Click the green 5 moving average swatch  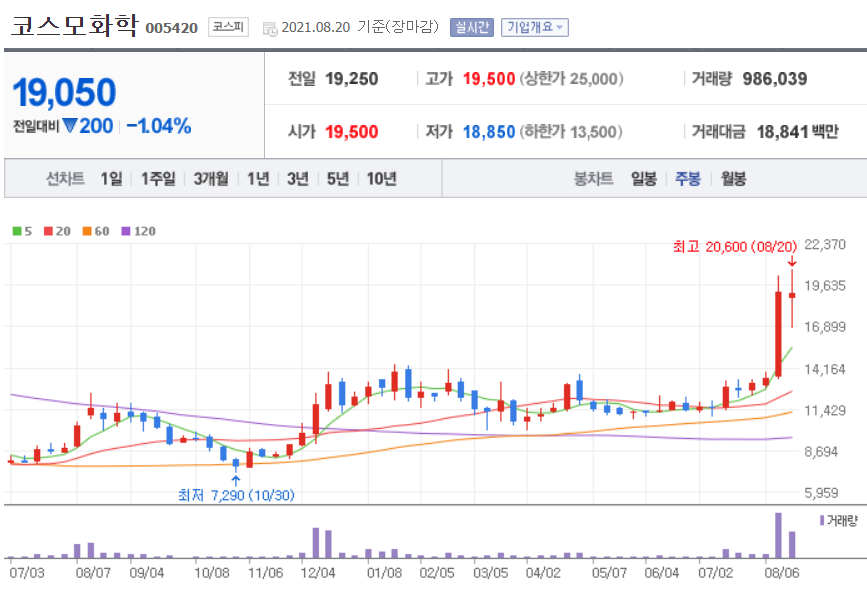(x=17, y=231)
